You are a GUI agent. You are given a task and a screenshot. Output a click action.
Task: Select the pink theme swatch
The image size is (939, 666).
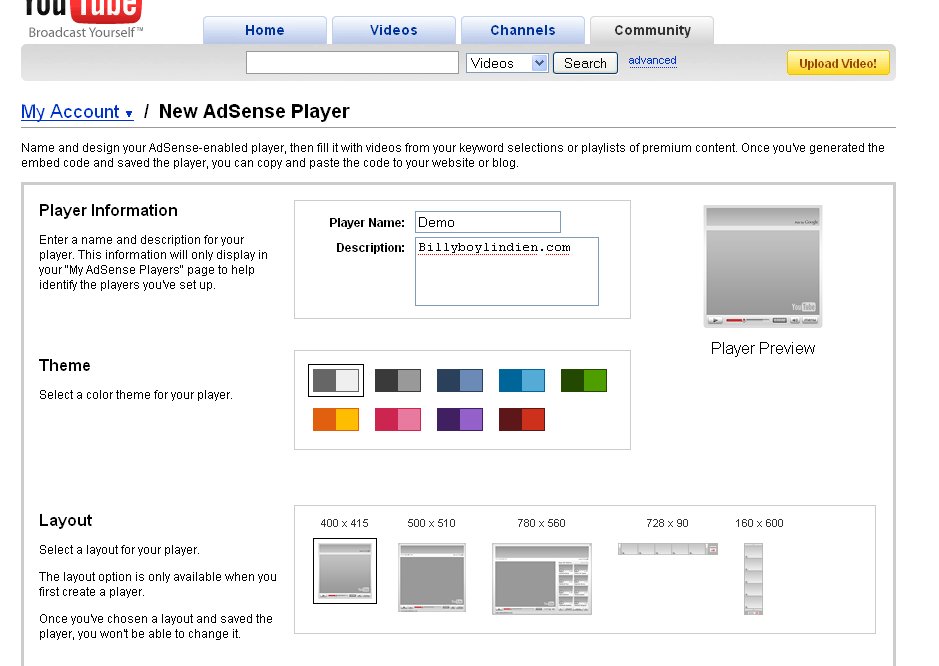coord(398,419)
